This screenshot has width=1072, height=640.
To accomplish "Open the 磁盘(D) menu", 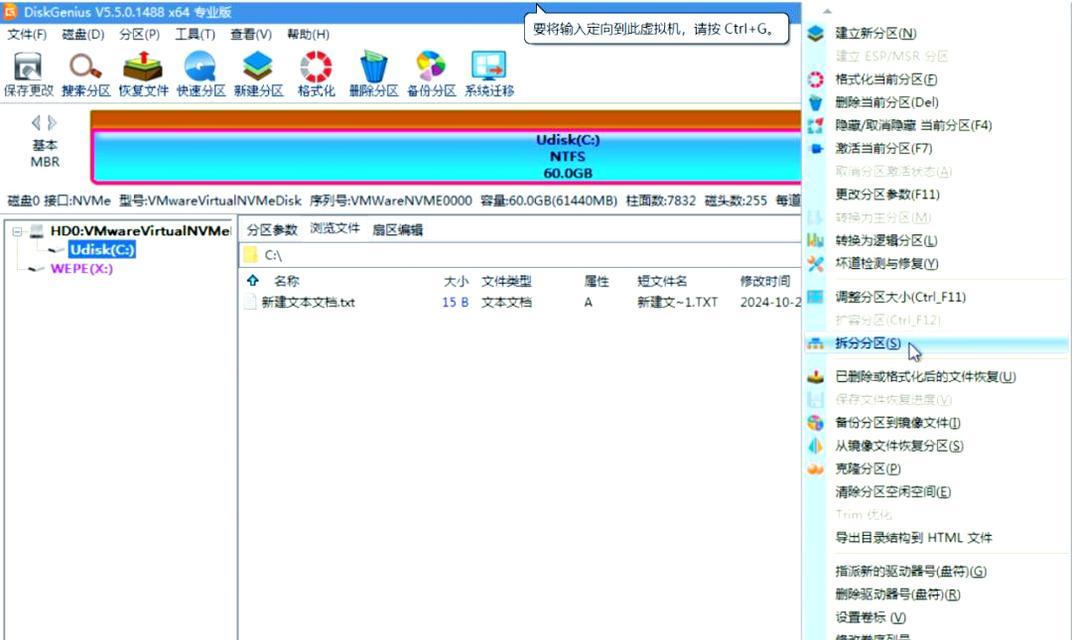I will point(83,34).
